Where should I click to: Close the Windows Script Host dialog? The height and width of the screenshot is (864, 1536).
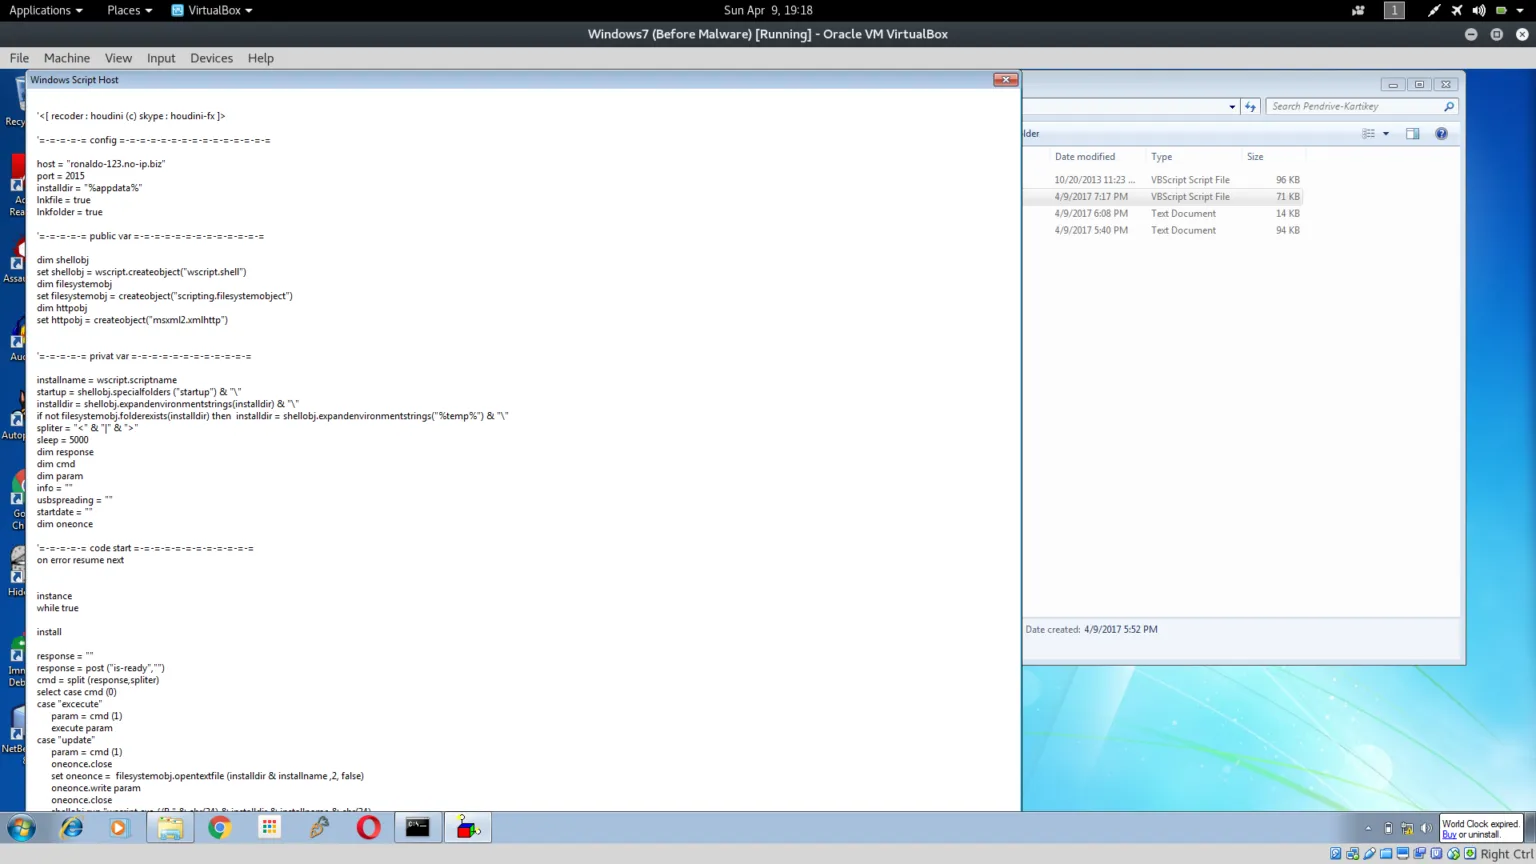1005,79
